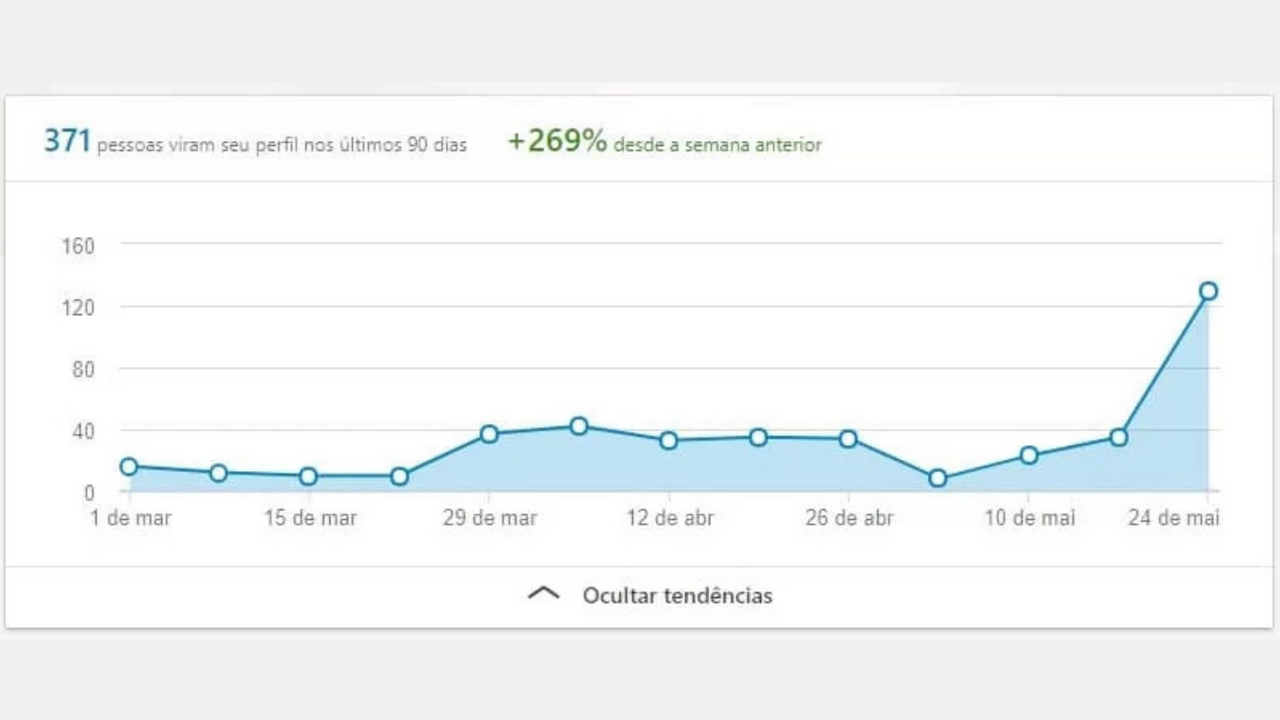This screenshot has width=1280, height=720.
Task: Click the +269% weekly increase figure
Action: (557, 142)
